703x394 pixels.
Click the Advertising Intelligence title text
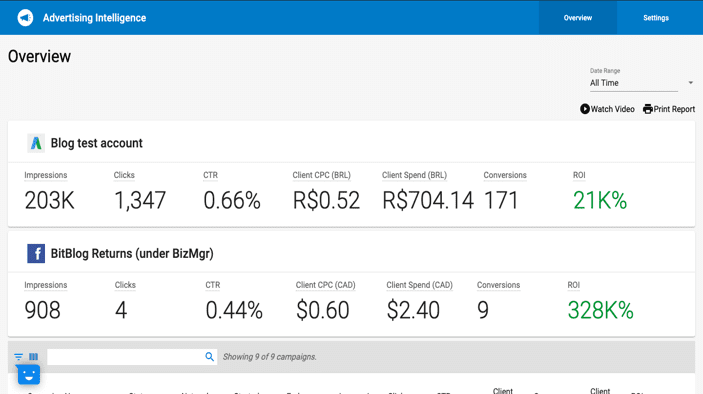pos(95,18)
